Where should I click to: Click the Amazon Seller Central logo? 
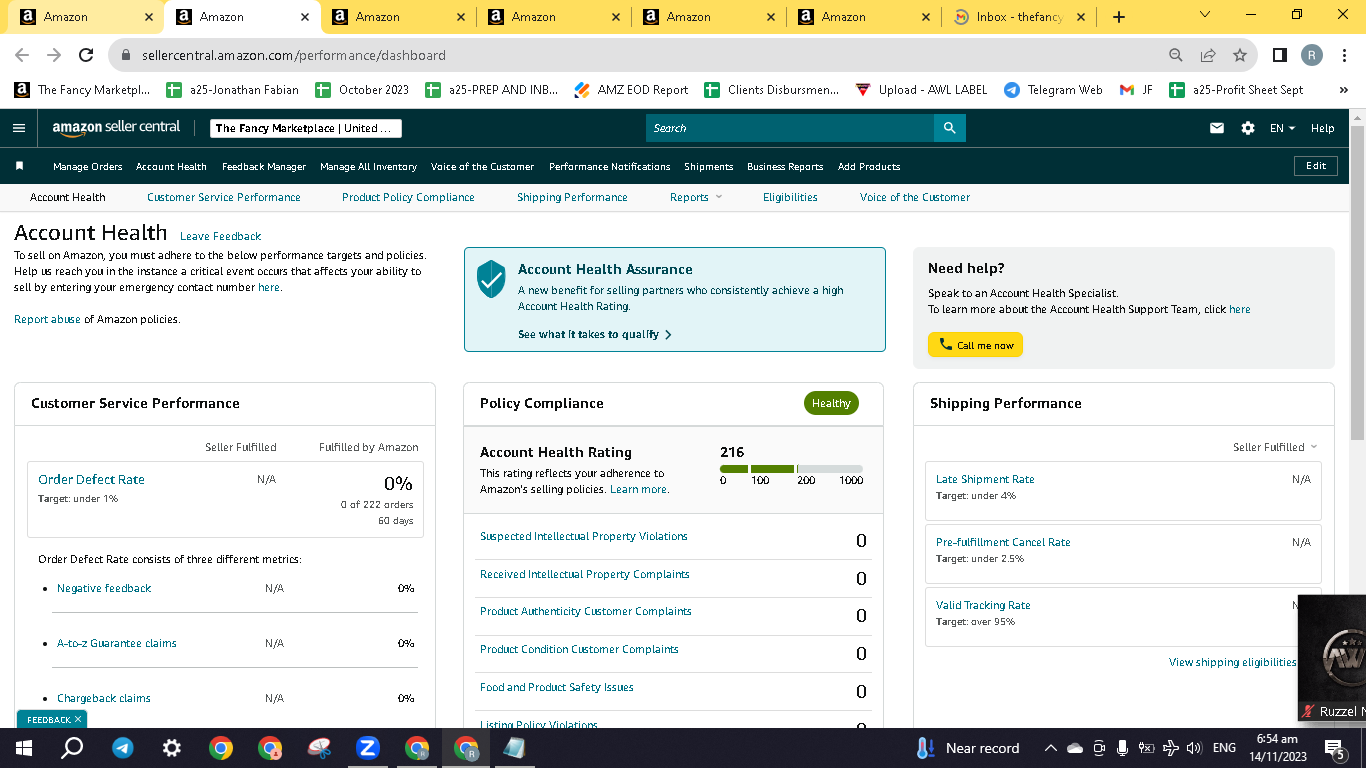point(116,128)
